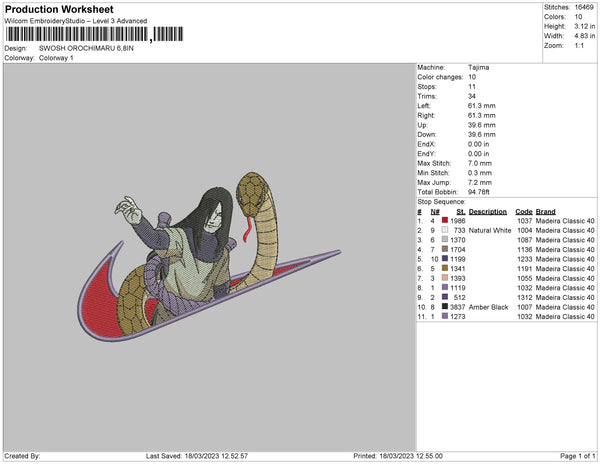Click the brown 1704 color swatch
The image size is (600, 464).
coord(445,249)
